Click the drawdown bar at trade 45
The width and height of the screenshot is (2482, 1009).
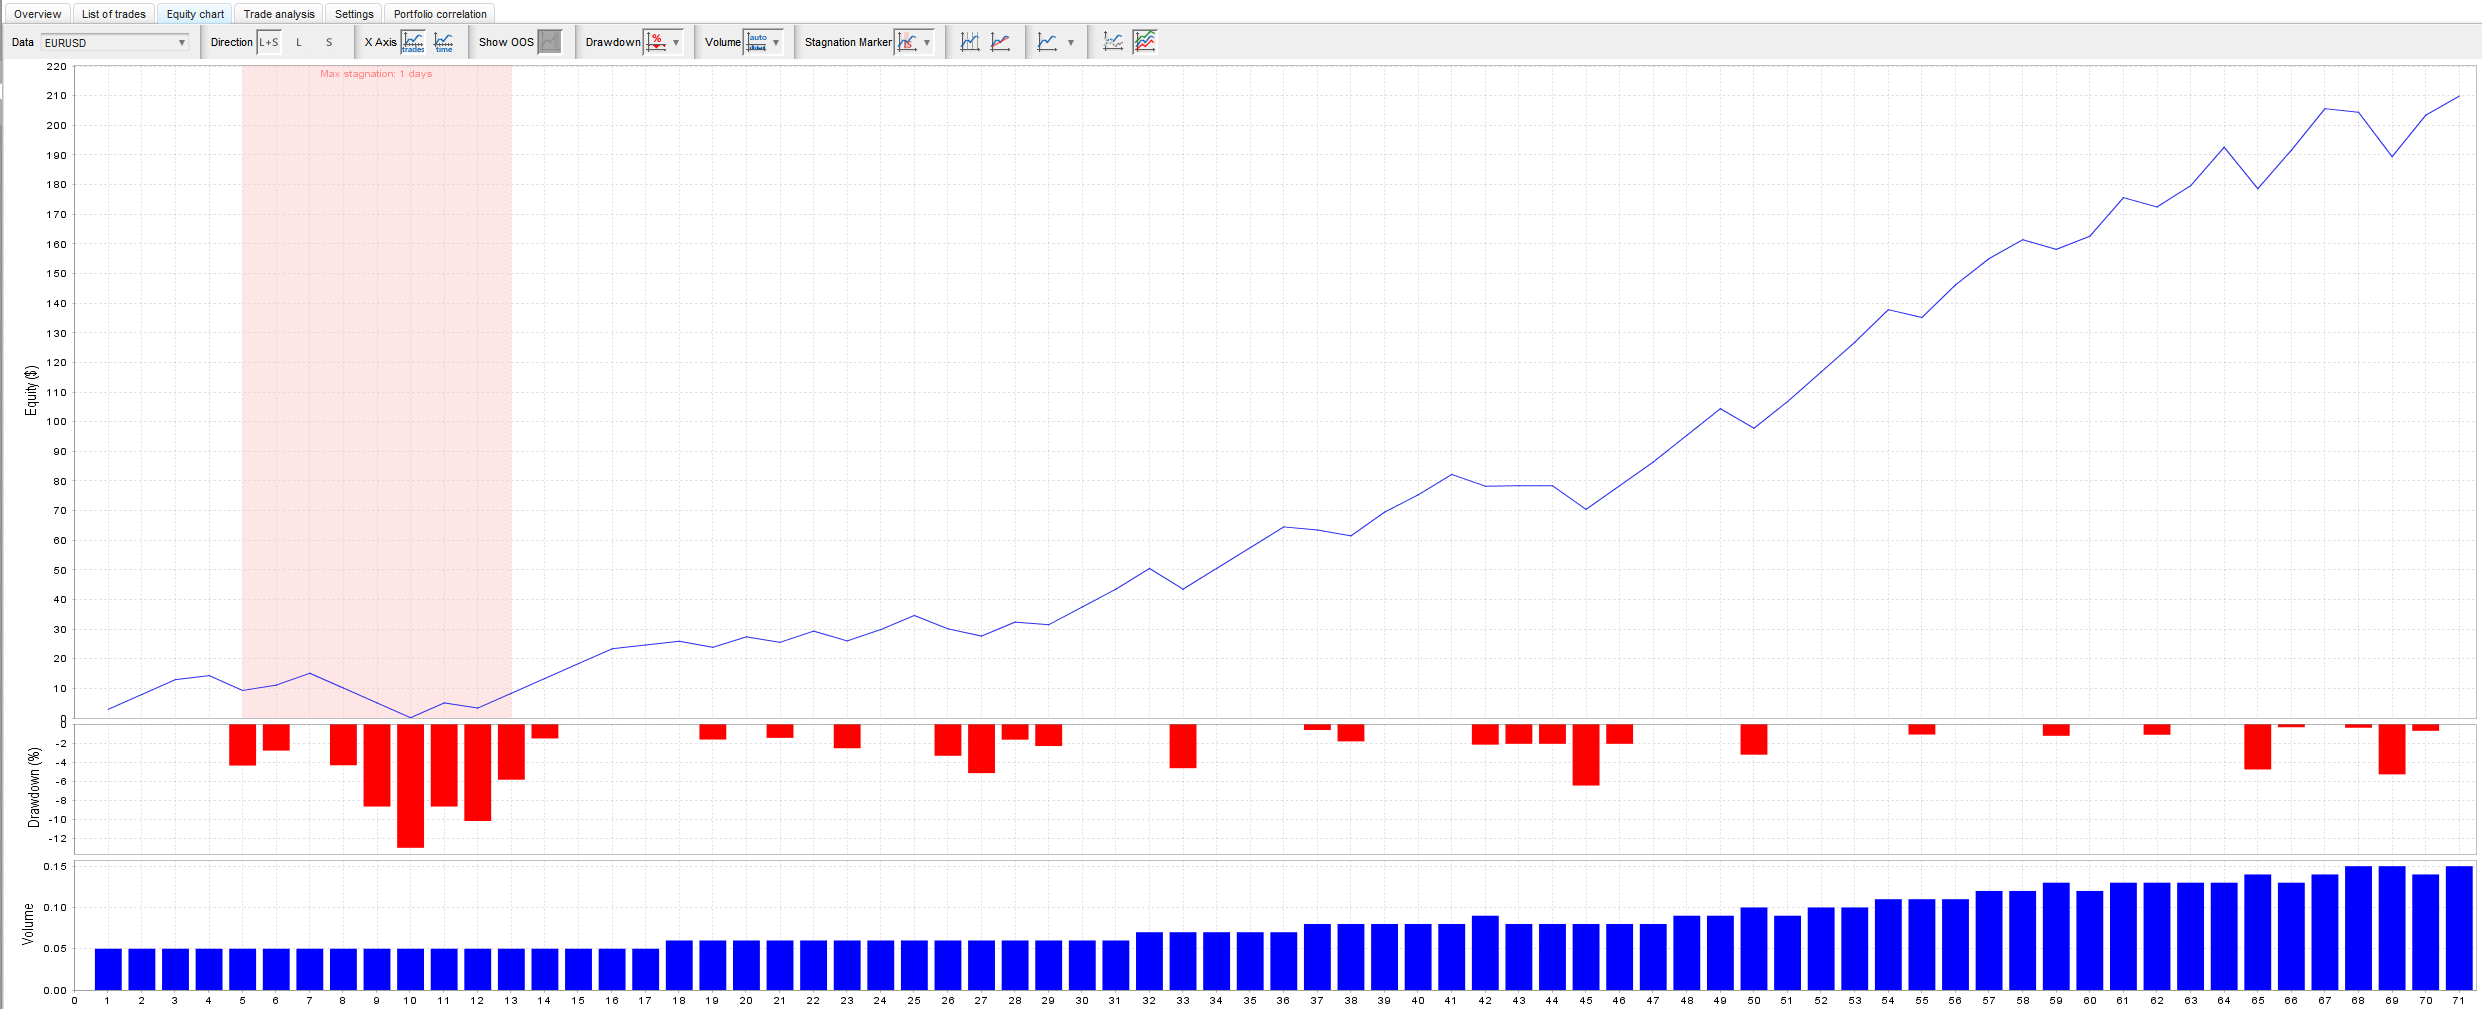click(x=1586, y=755)
